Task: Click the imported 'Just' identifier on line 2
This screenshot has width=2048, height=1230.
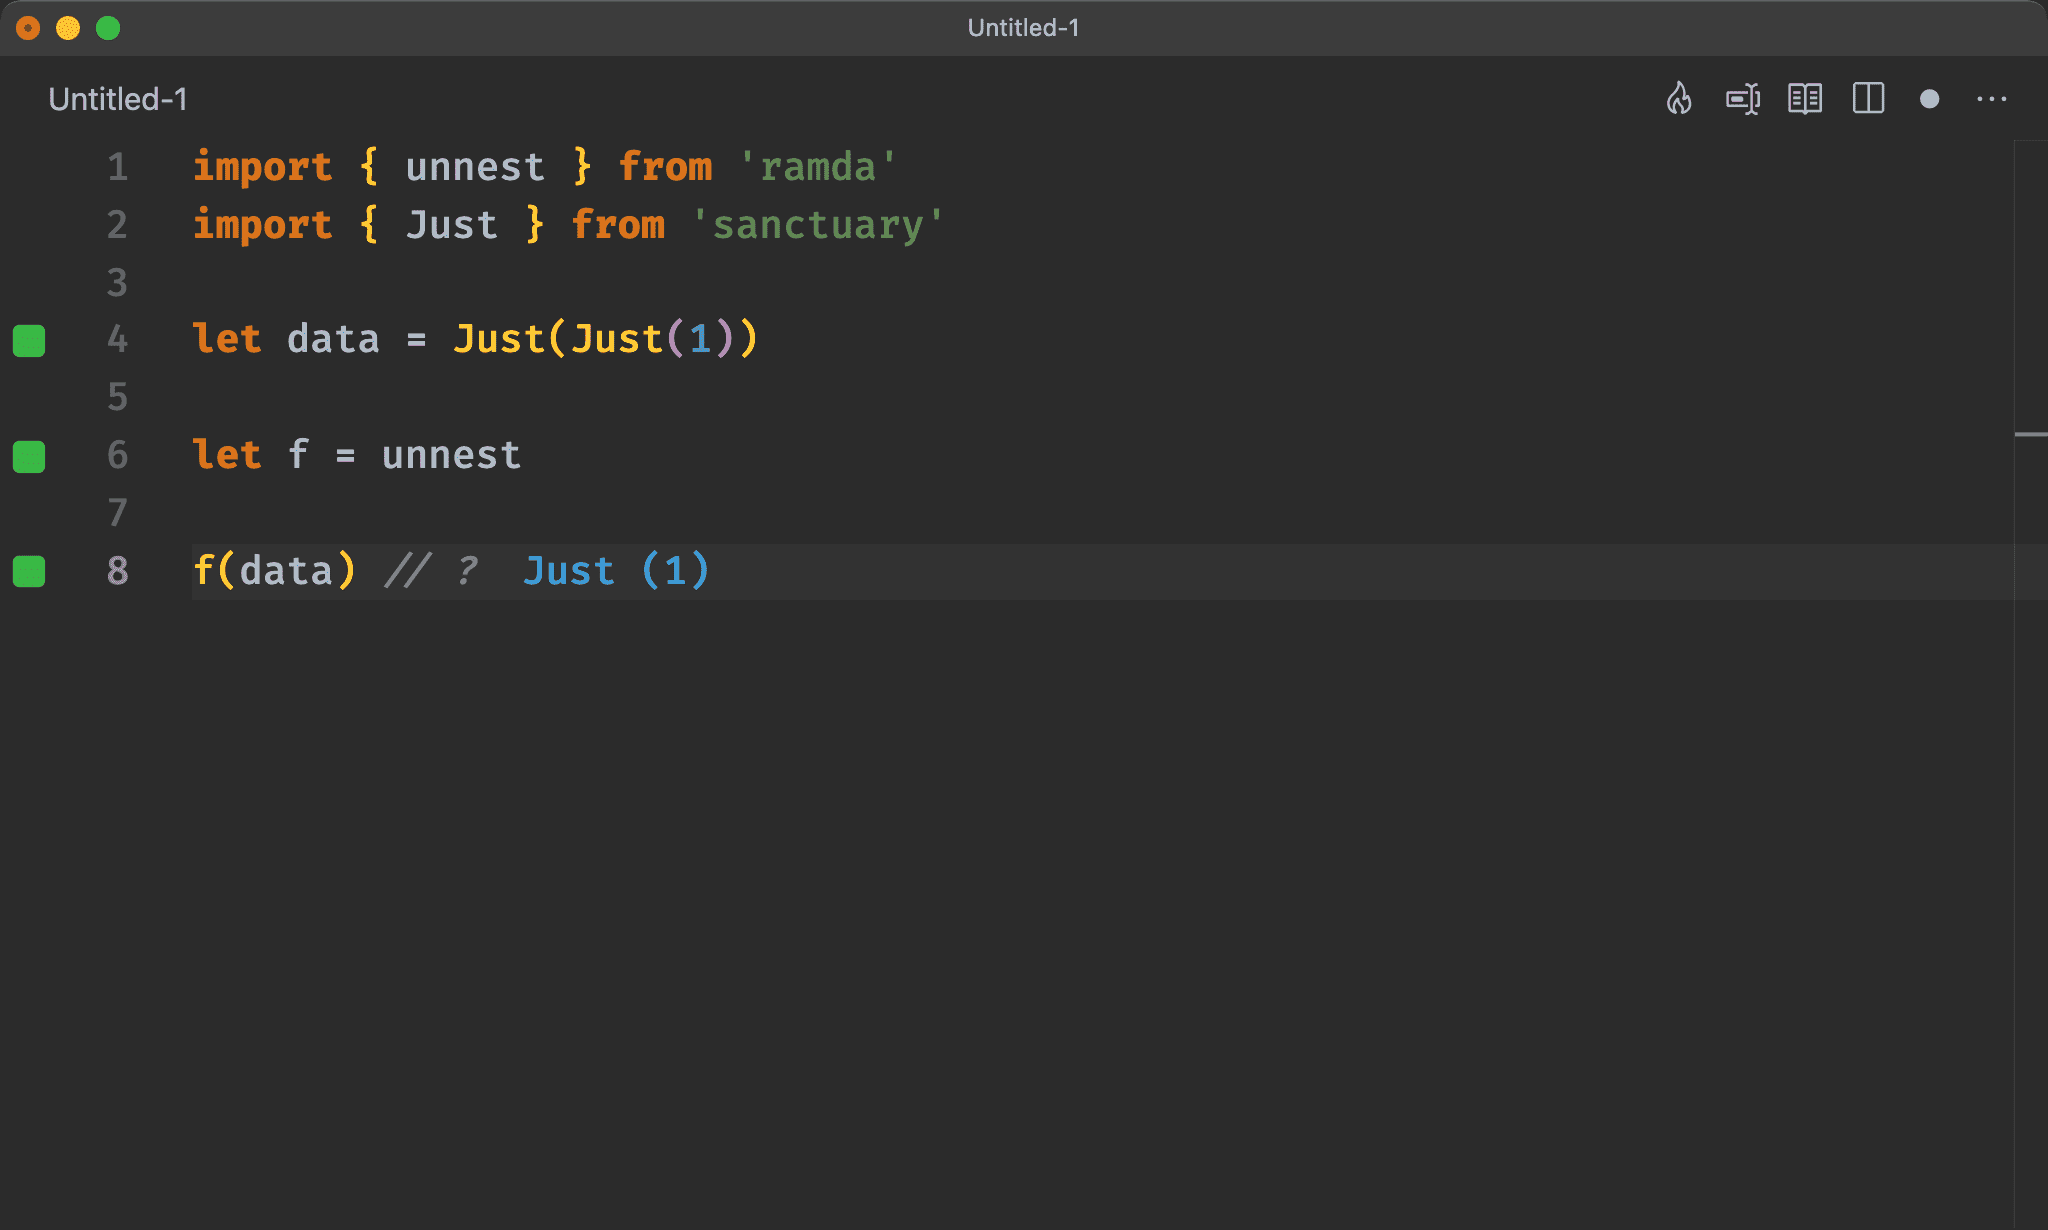Action: pyautogui.click(x=451, y=225)
